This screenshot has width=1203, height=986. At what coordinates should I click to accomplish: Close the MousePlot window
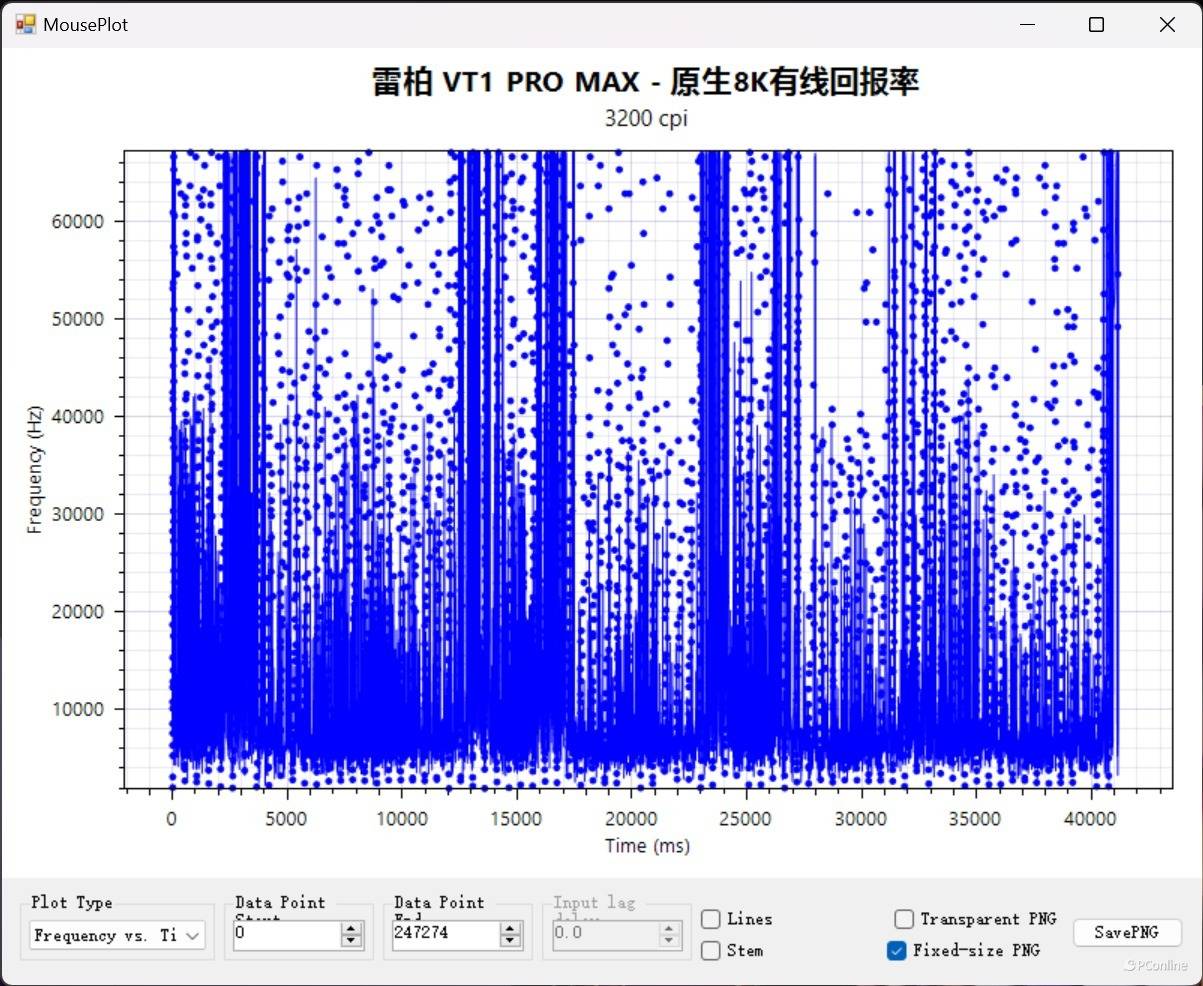(x=1166, y=25)
